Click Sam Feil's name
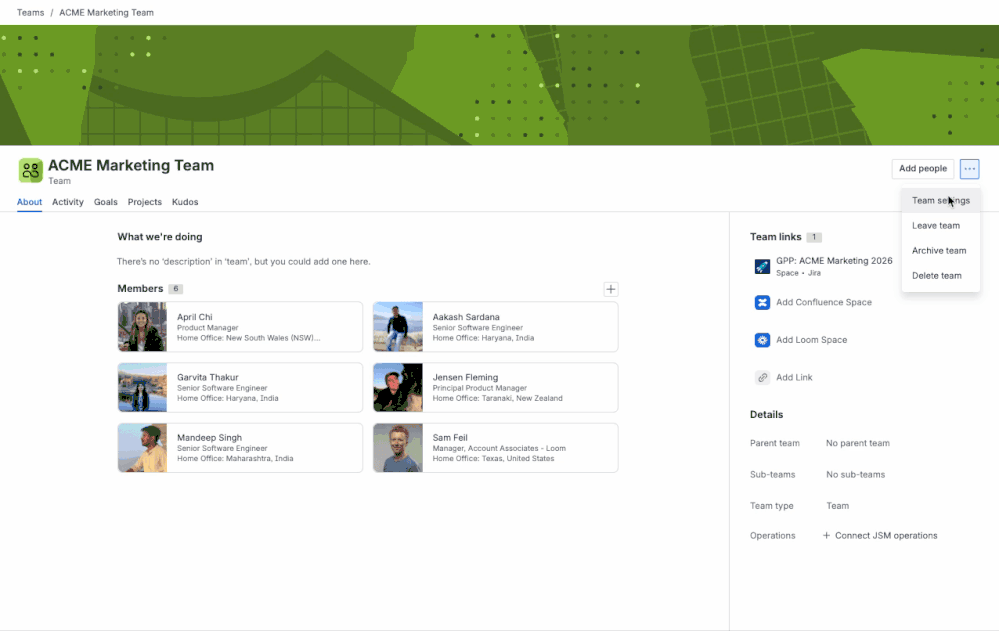 point(450,439)
